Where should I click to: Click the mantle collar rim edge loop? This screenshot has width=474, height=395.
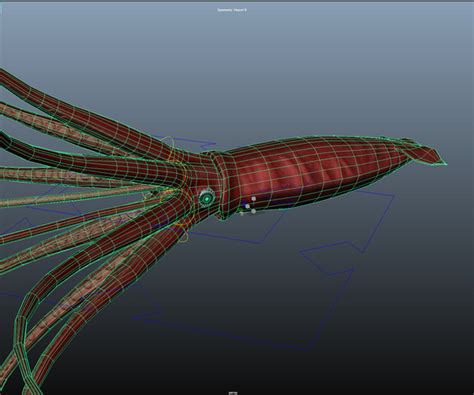(219, 185)
